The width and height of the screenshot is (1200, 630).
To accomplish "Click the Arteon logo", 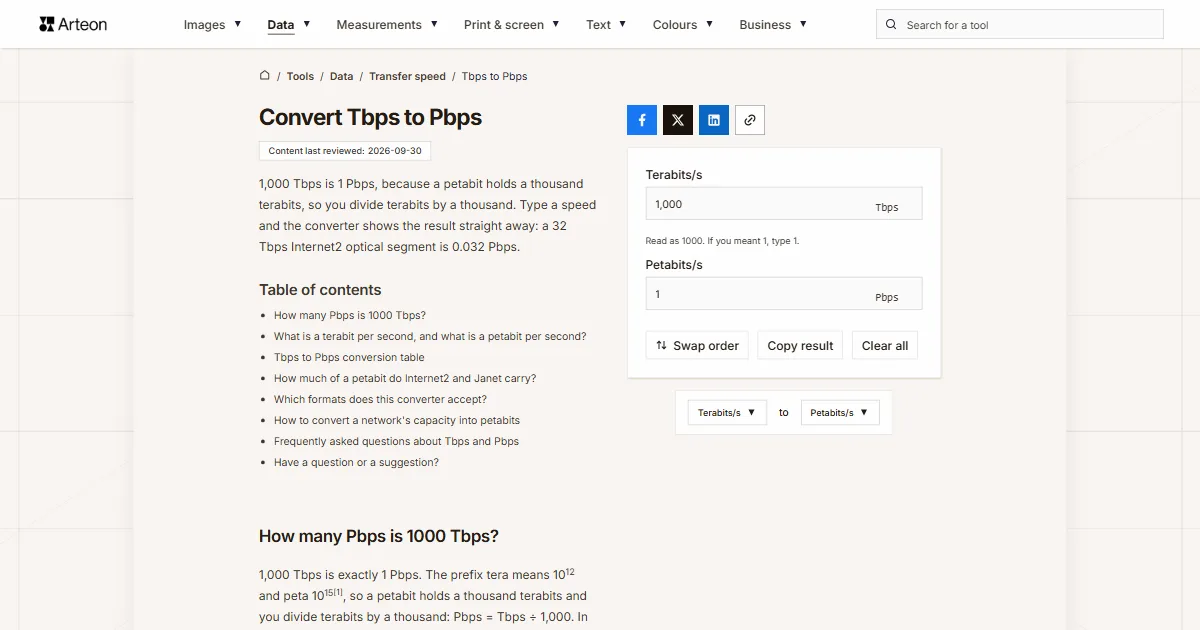I will (x=73, y=24).
